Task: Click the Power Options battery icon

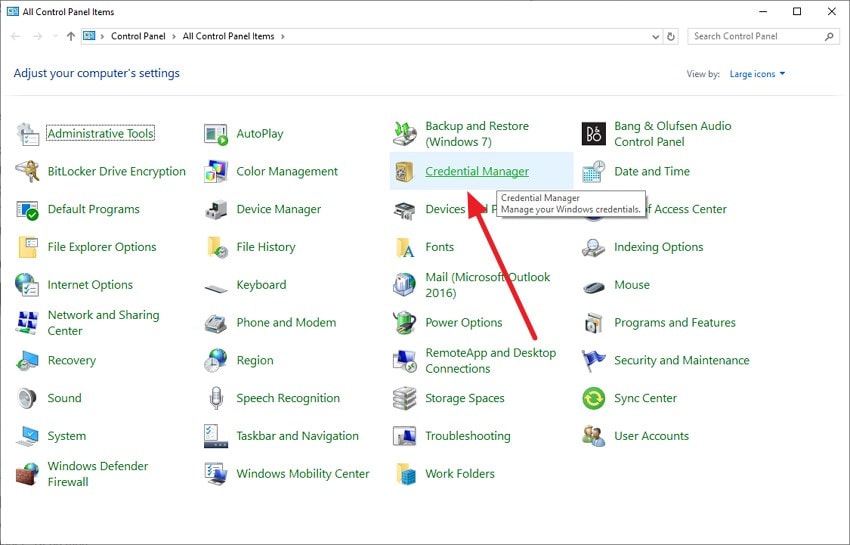Action: coord(404,323)
